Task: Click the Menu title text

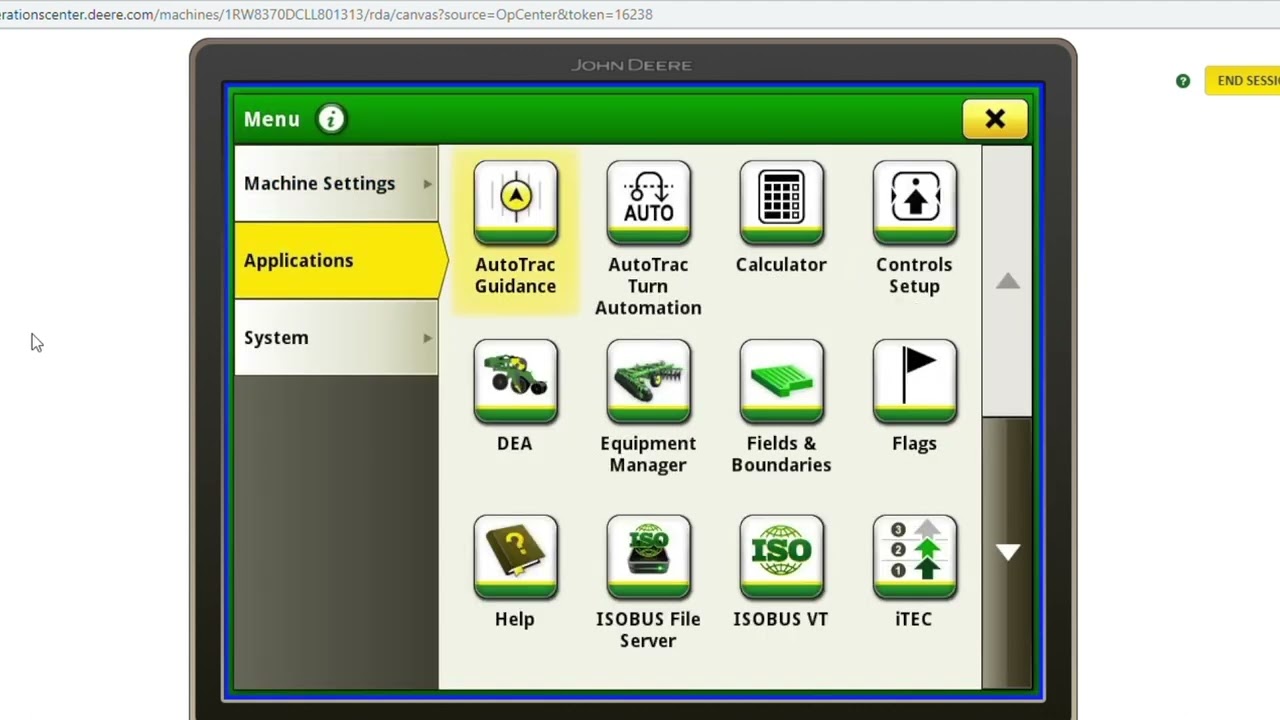Action: click(x=272, y=119)
